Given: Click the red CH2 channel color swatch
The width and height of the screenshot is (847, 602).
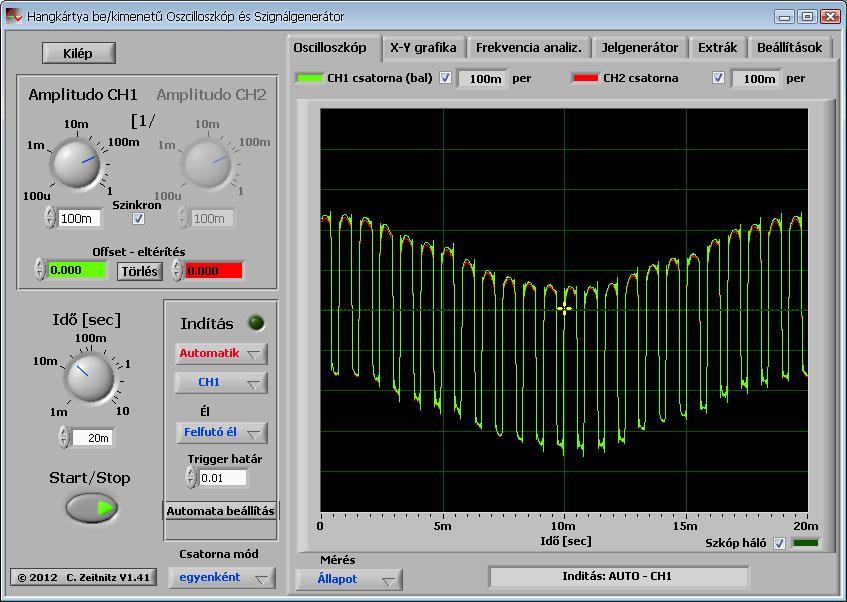Looking at the screenshot, I should [585, 78].
